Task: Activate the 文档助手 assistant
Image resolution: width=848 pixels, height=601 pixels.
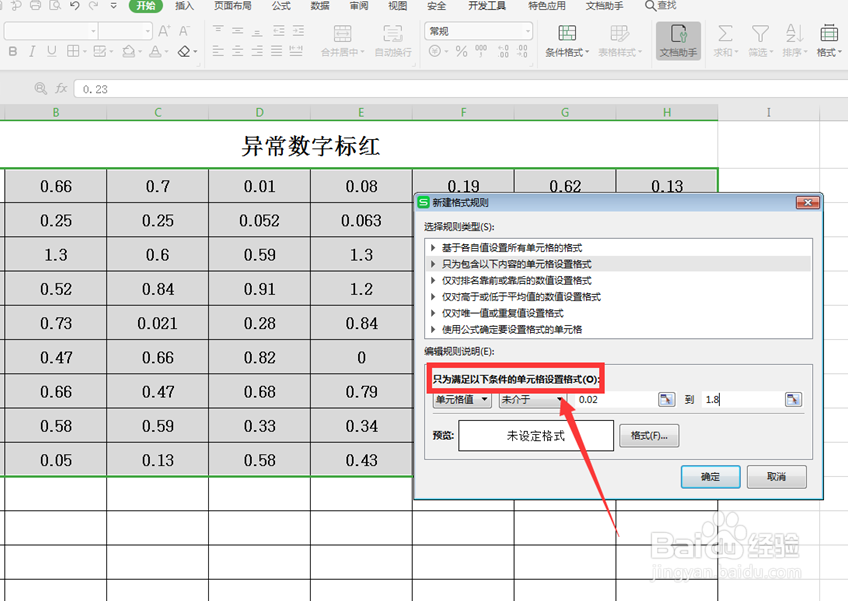Action: [x=678, y=42]
